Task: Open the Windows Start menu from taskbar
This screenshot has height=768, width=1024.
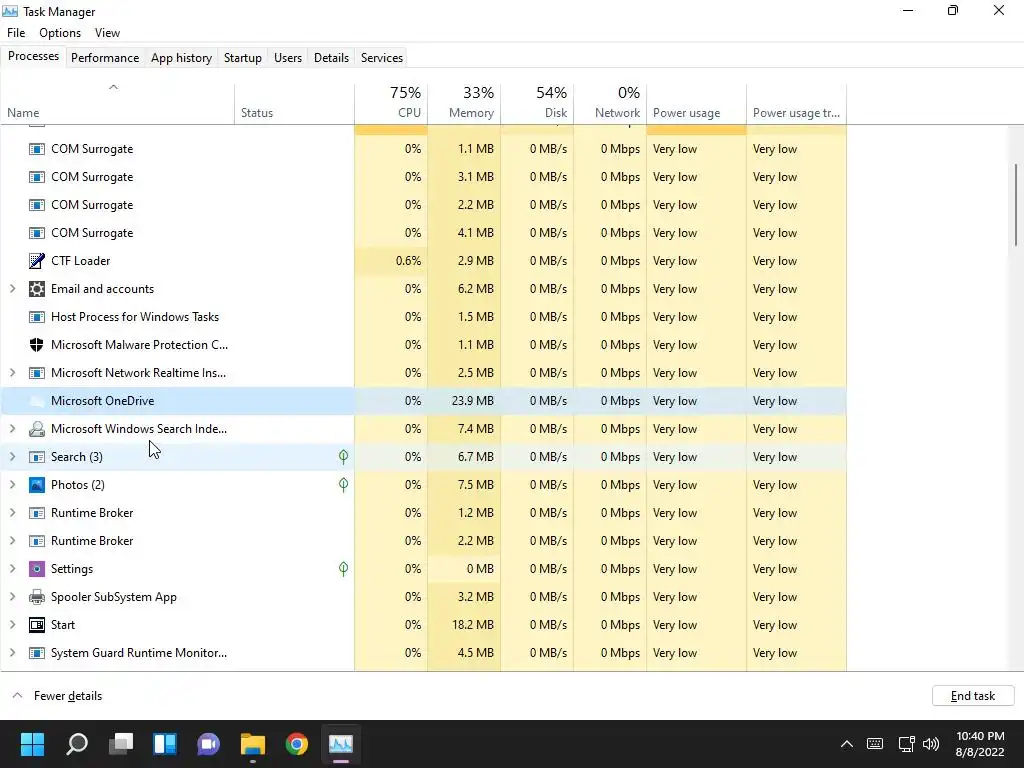Action: tap(32, 744)
